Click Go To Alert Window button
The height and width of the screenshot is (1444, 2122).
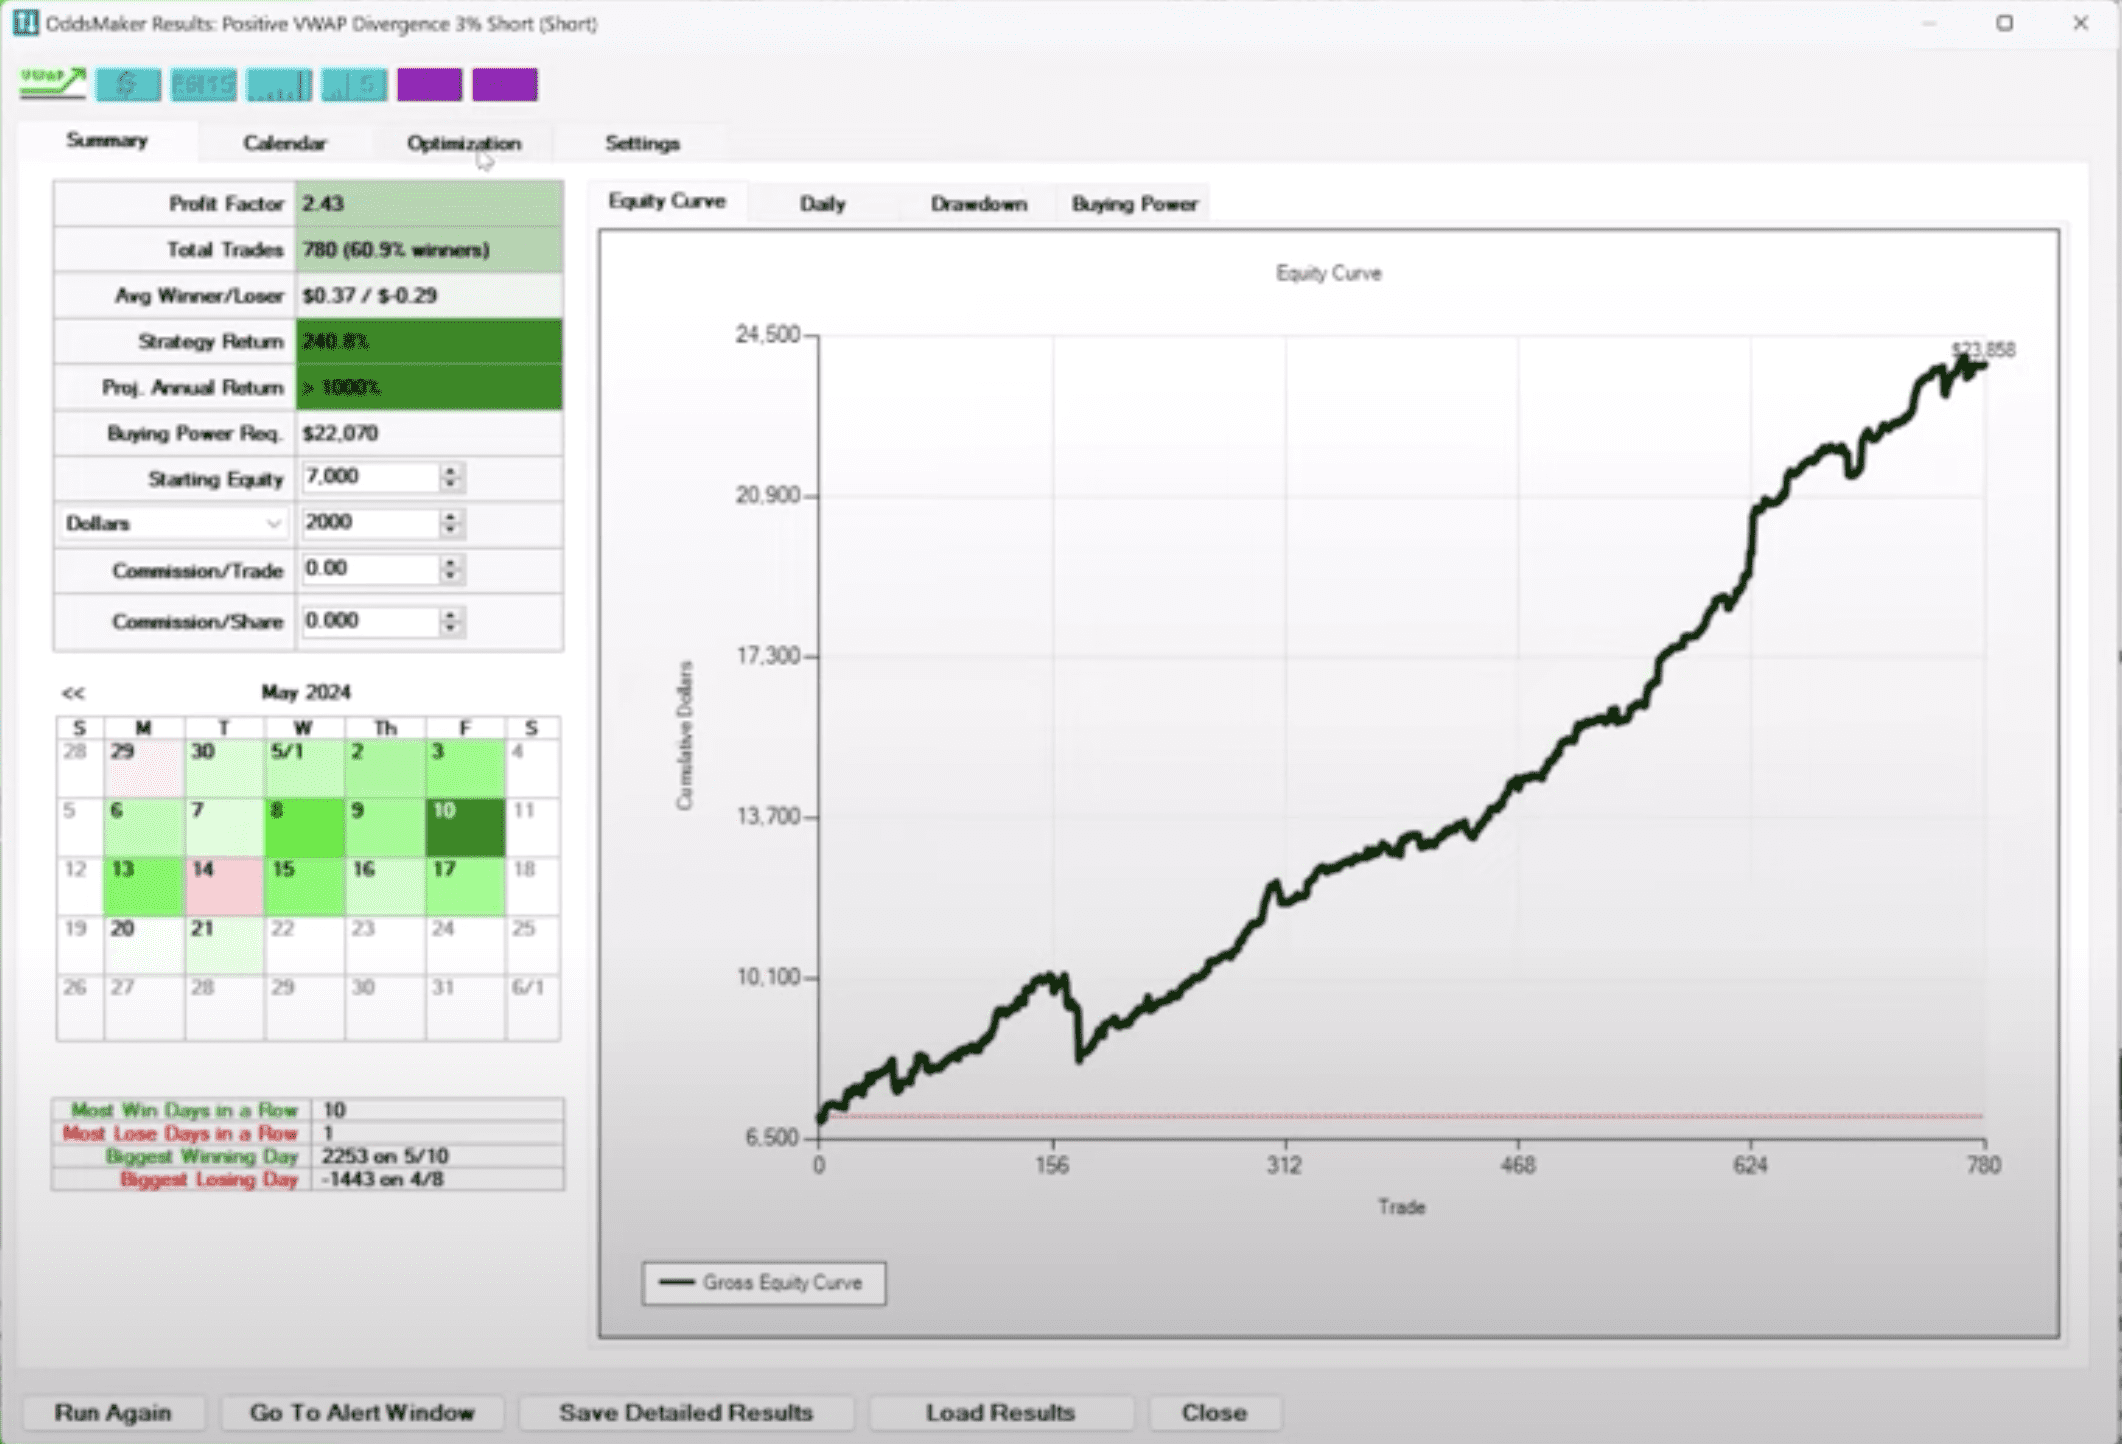[362, 1412]
